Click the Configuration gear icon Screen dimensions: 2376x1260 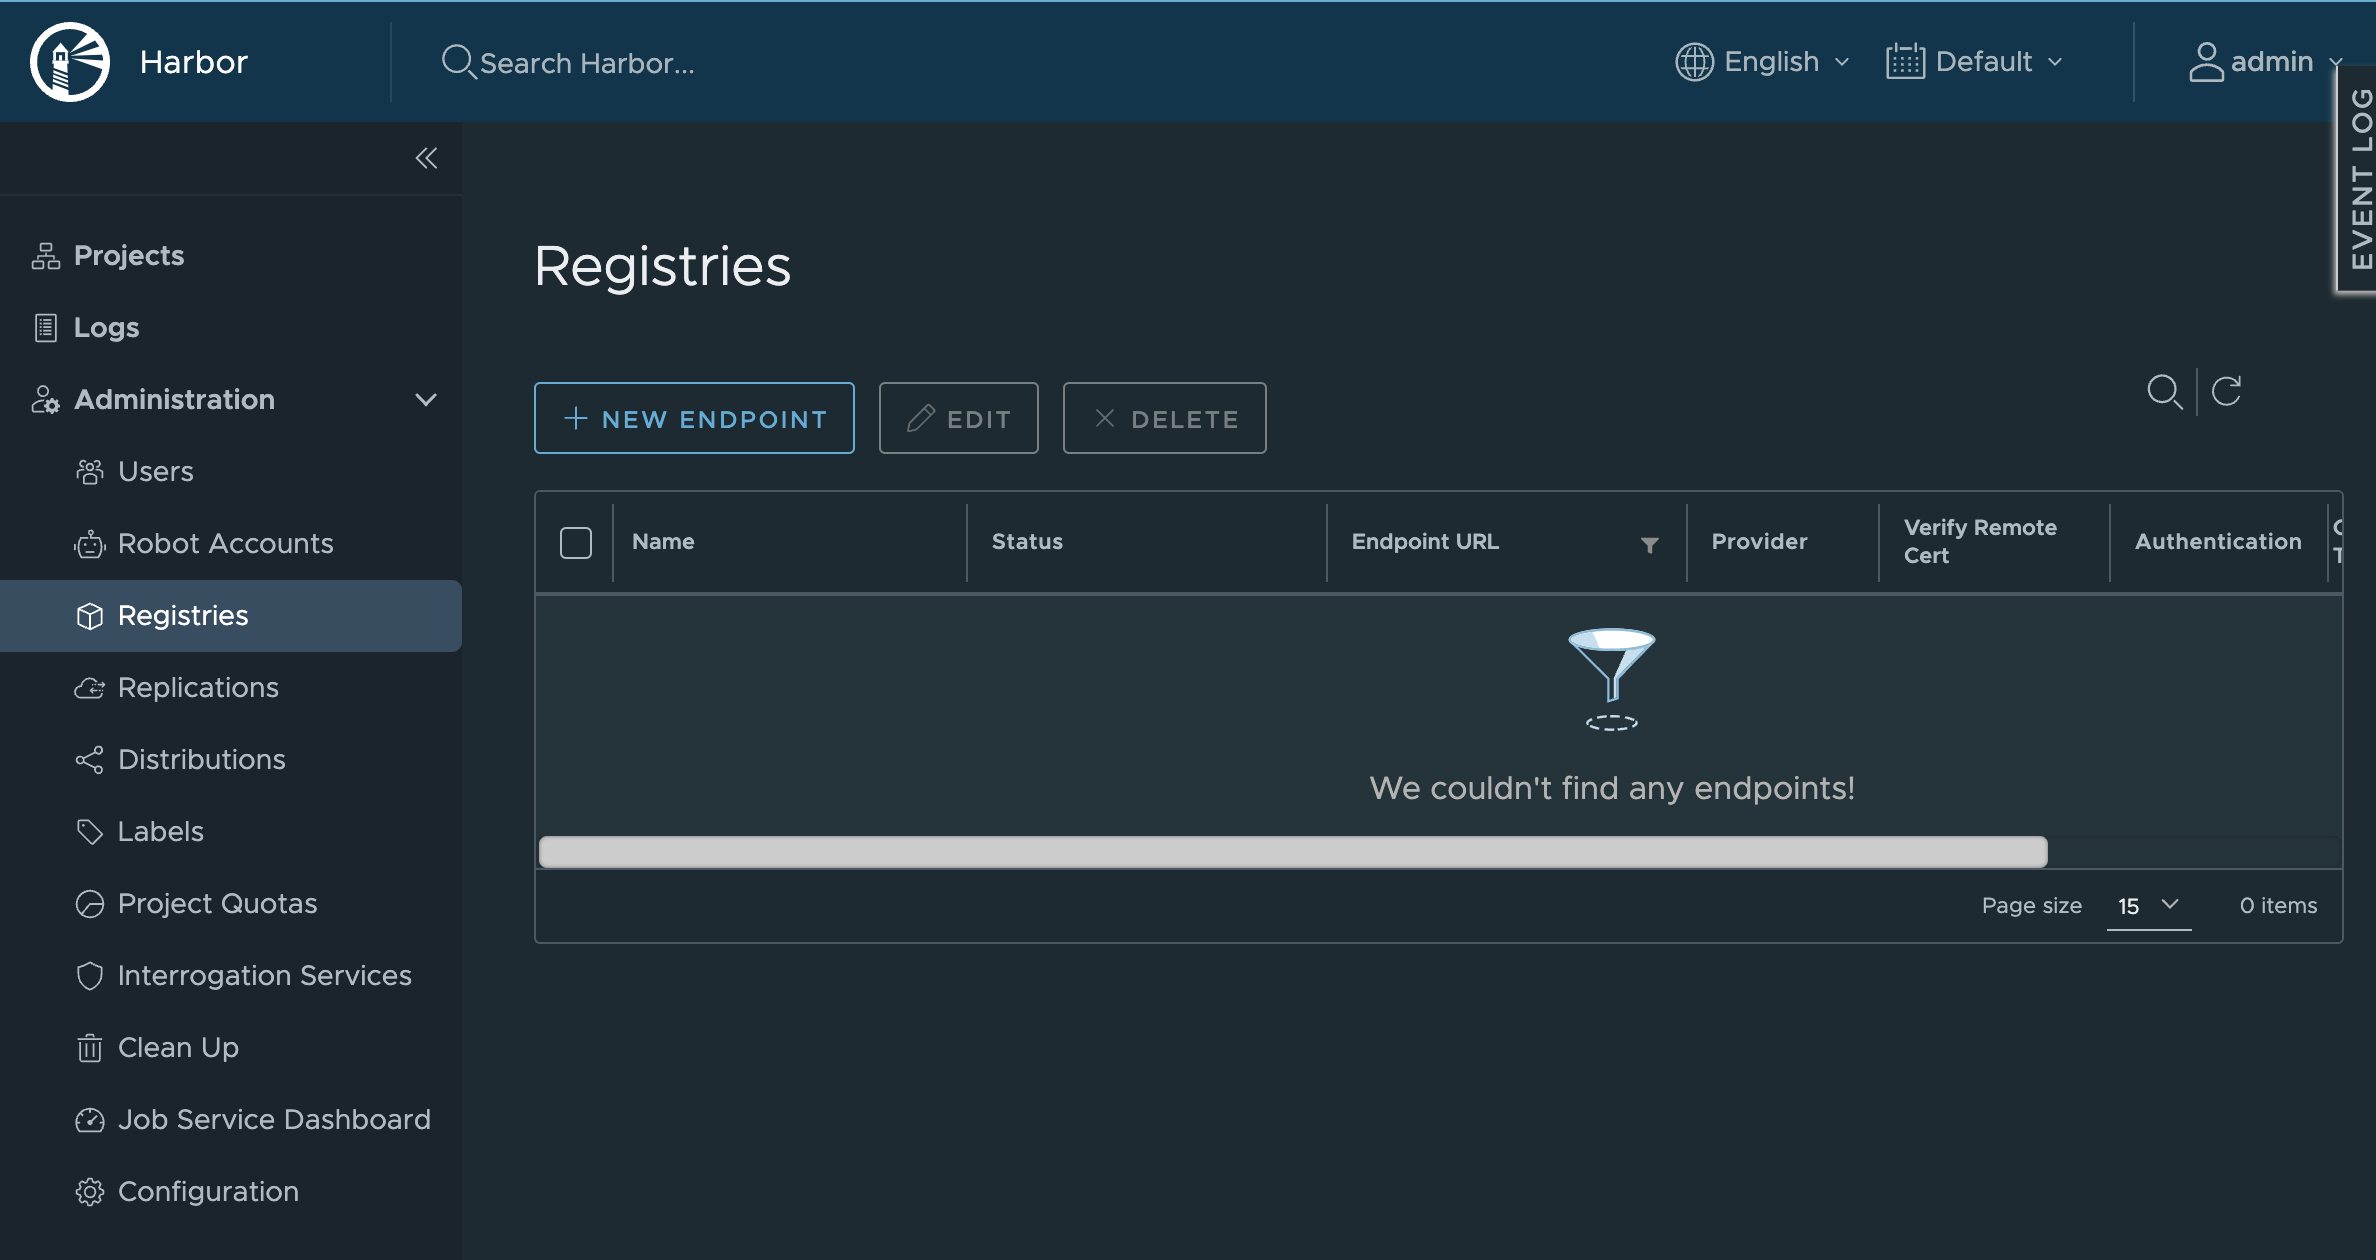[90, 1192]
